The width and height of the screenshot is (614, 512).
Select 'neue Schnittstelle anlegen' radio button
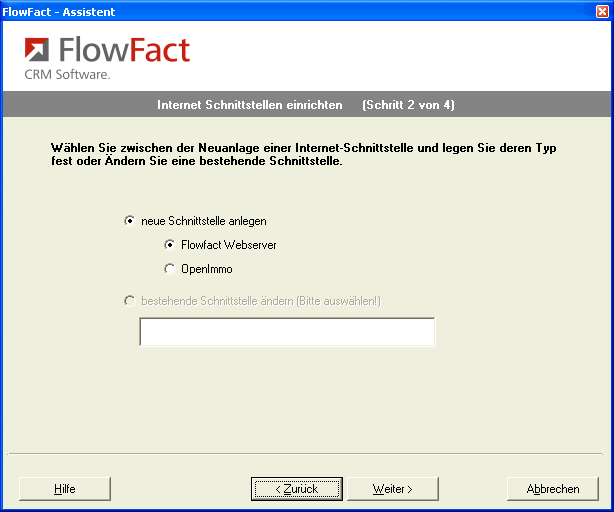[x=130, y=221]
